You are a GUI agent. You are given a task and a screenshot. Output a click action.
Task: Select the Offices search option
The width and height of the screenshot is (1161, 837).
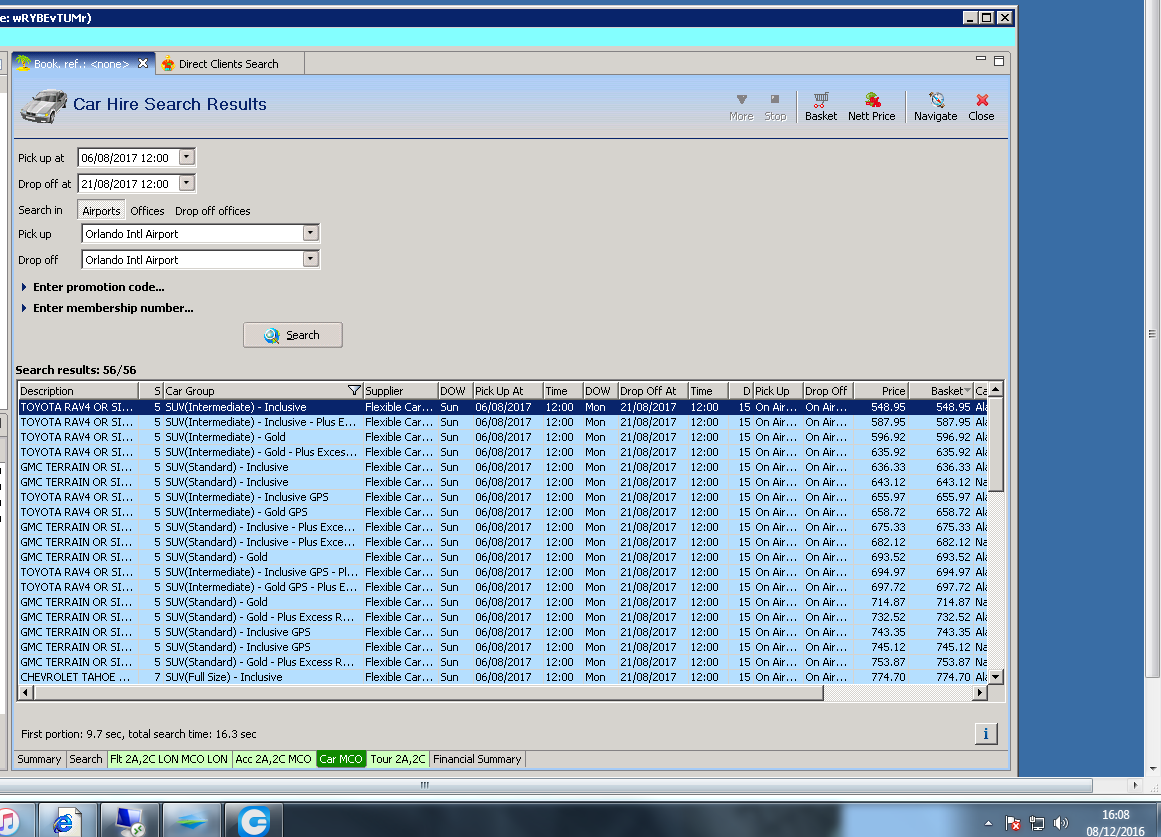(x=147, y=210)
